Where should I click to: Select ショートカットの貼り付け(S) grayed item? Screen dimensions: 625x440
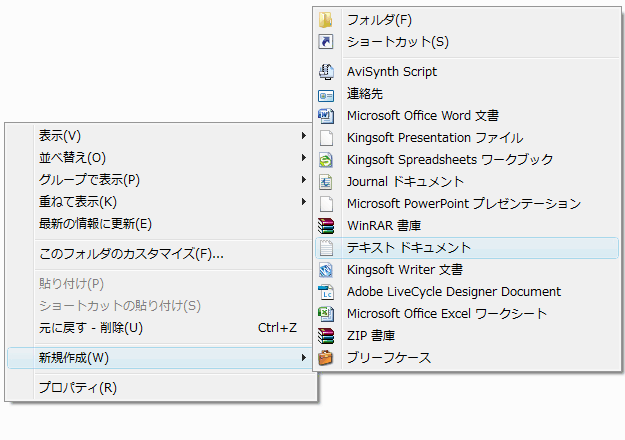tap(120, 306)
